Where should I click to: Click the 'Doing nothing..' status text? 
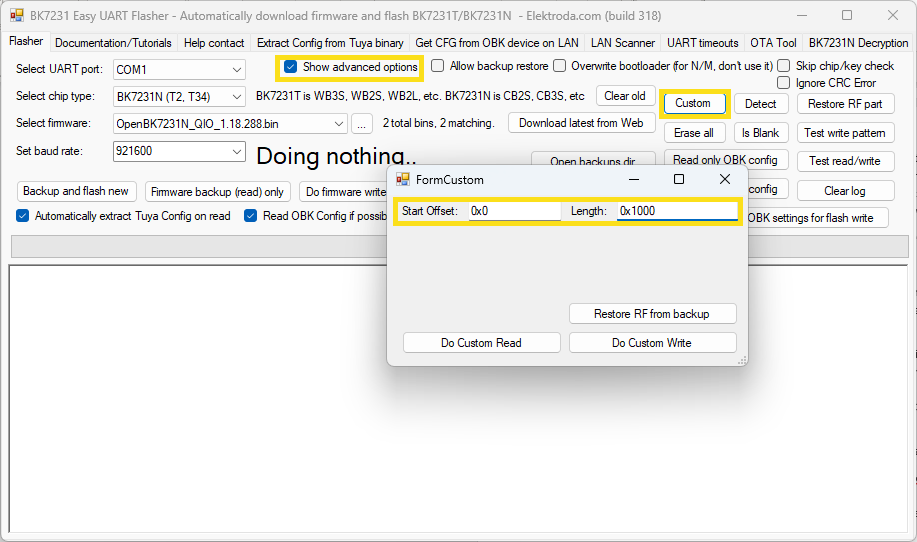pos(336,156)
